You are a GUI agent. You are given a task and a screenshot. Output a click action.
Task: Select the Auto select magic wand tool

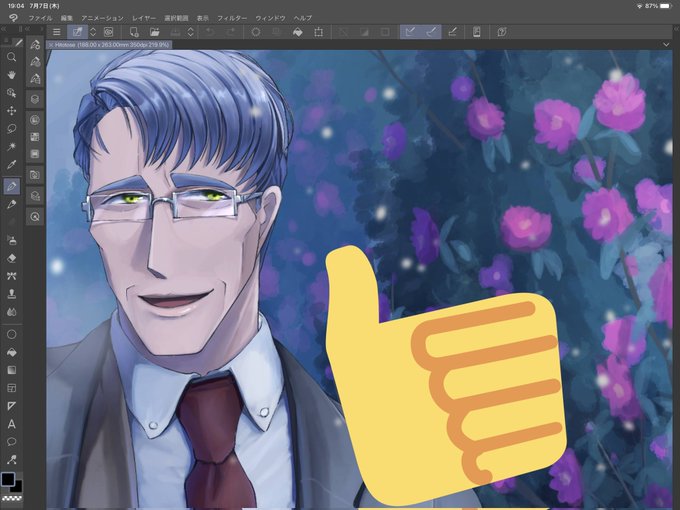click(11, 147)
